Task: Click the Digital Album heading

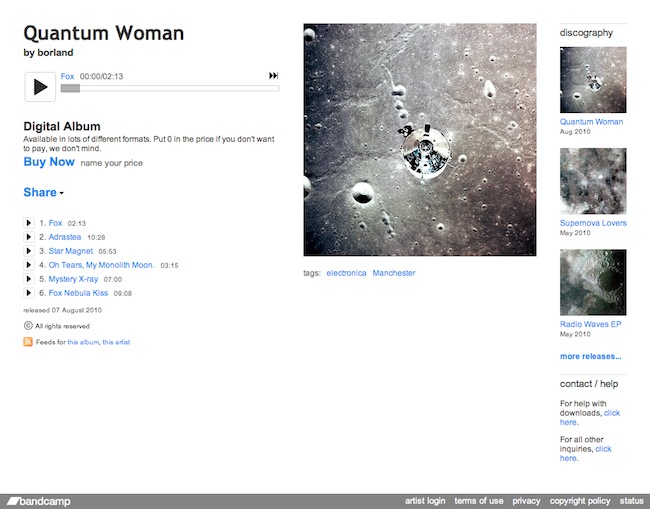Action: pyautogui.click(x=62, y=126)
